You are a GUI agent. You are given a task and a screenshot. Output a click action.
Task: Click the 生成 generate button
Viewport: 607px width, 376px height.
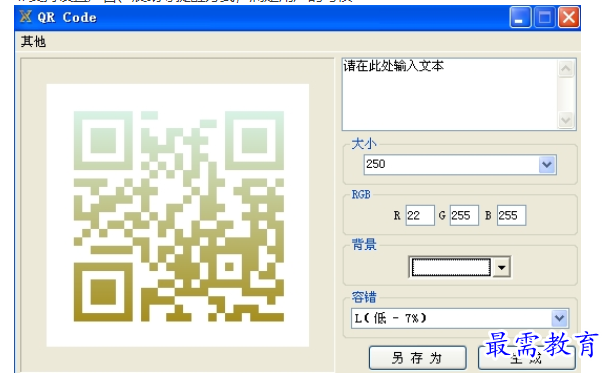pos(526,358)
